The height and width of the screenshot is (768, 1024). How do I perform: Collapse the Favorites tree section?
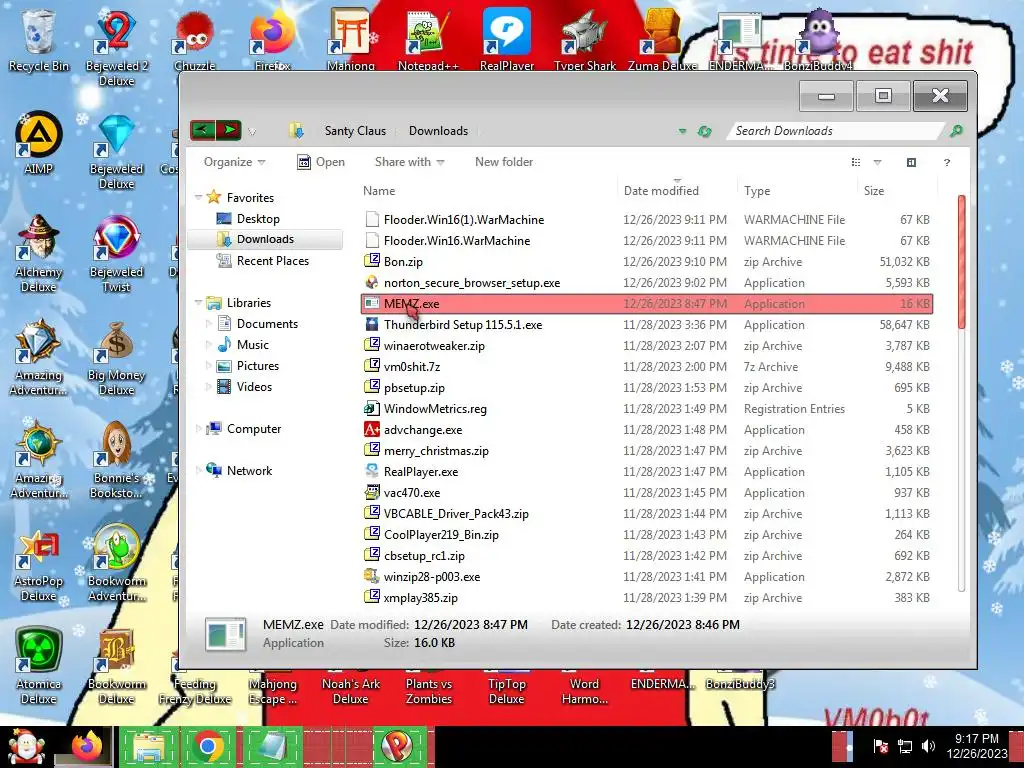[198, 197]
